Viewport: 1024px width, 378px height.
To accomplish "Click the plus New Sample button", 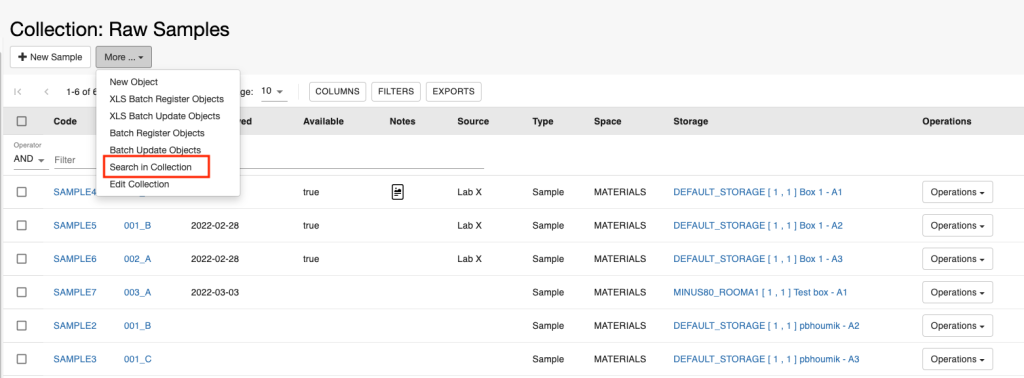I will click(x=50, y=57).
